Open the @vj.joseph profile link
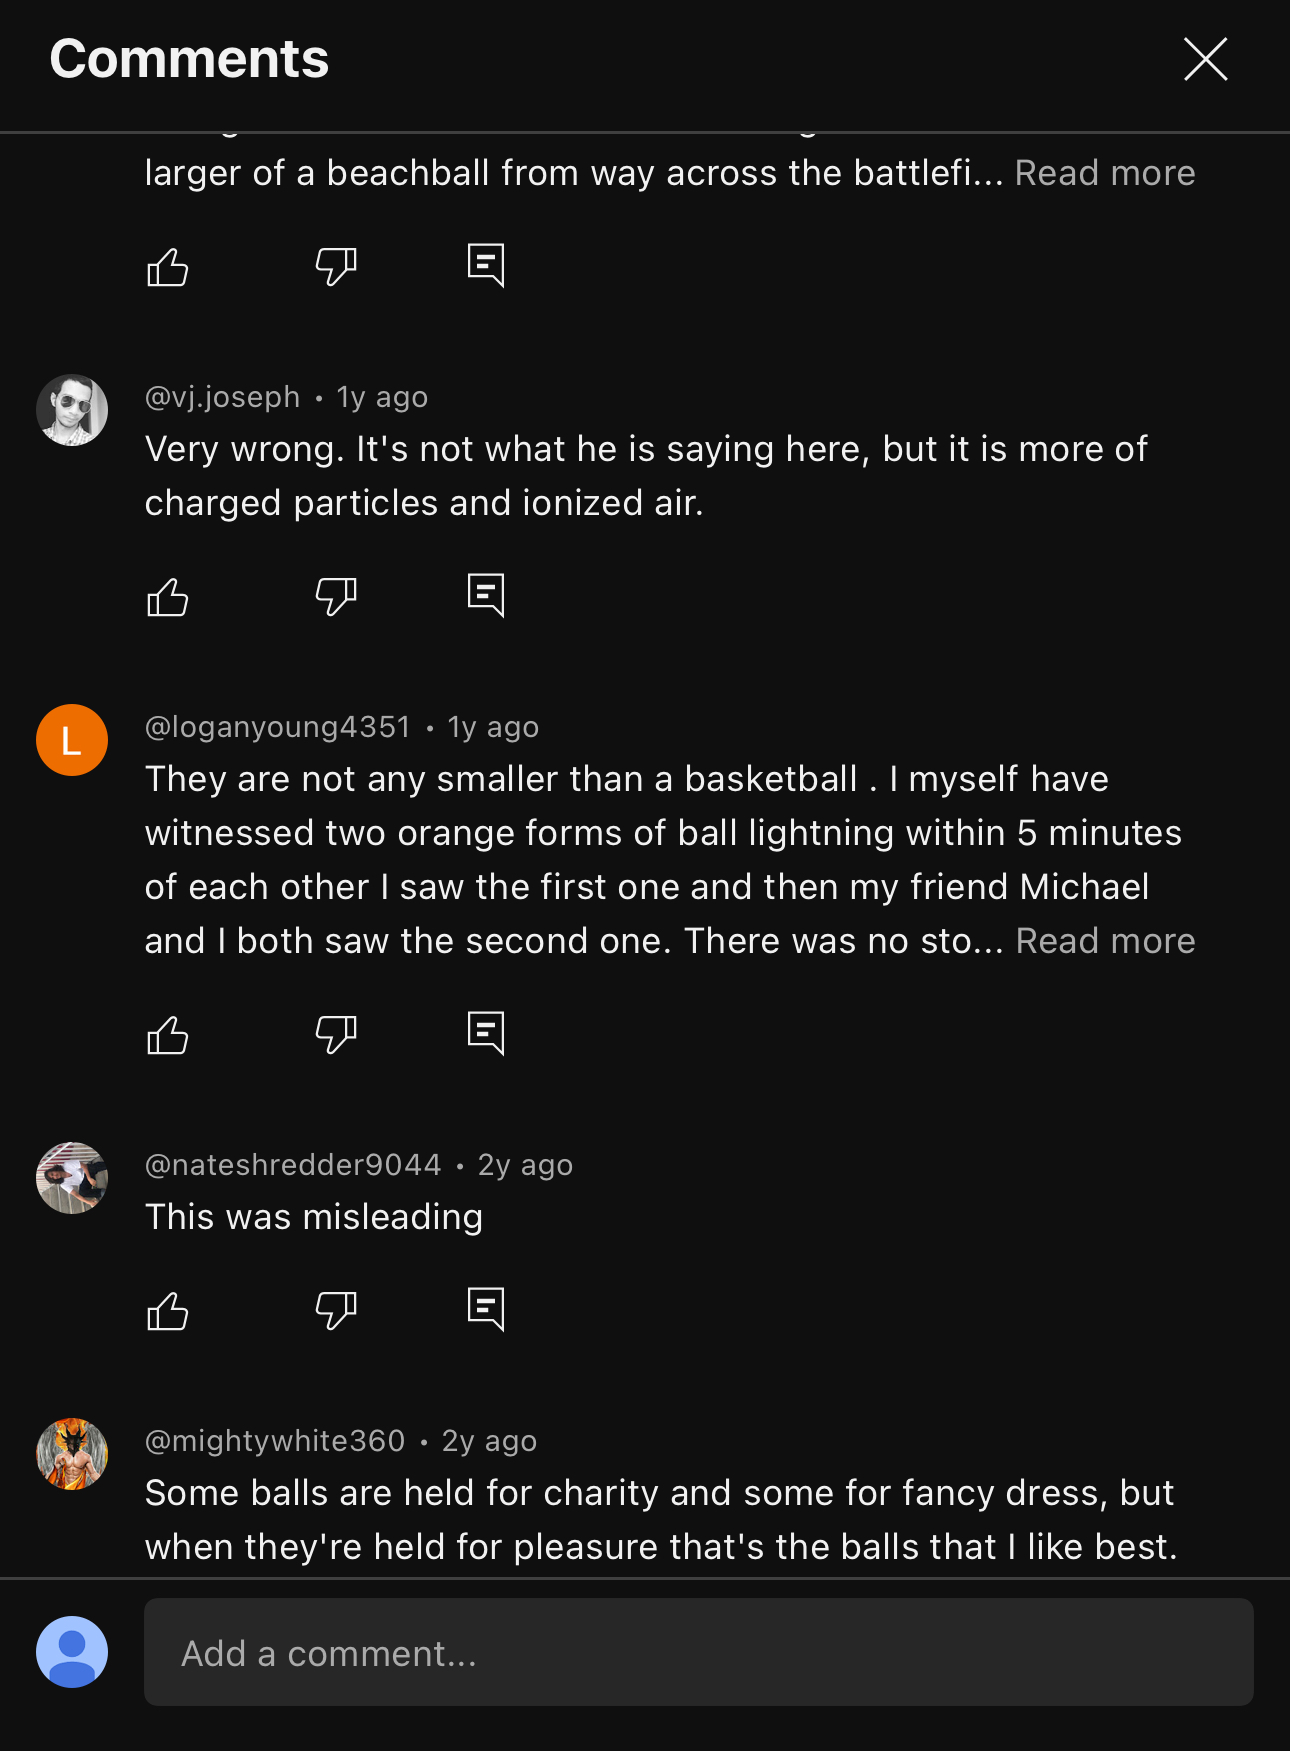Viewport: 1290px width, 1751px height. 223,397
